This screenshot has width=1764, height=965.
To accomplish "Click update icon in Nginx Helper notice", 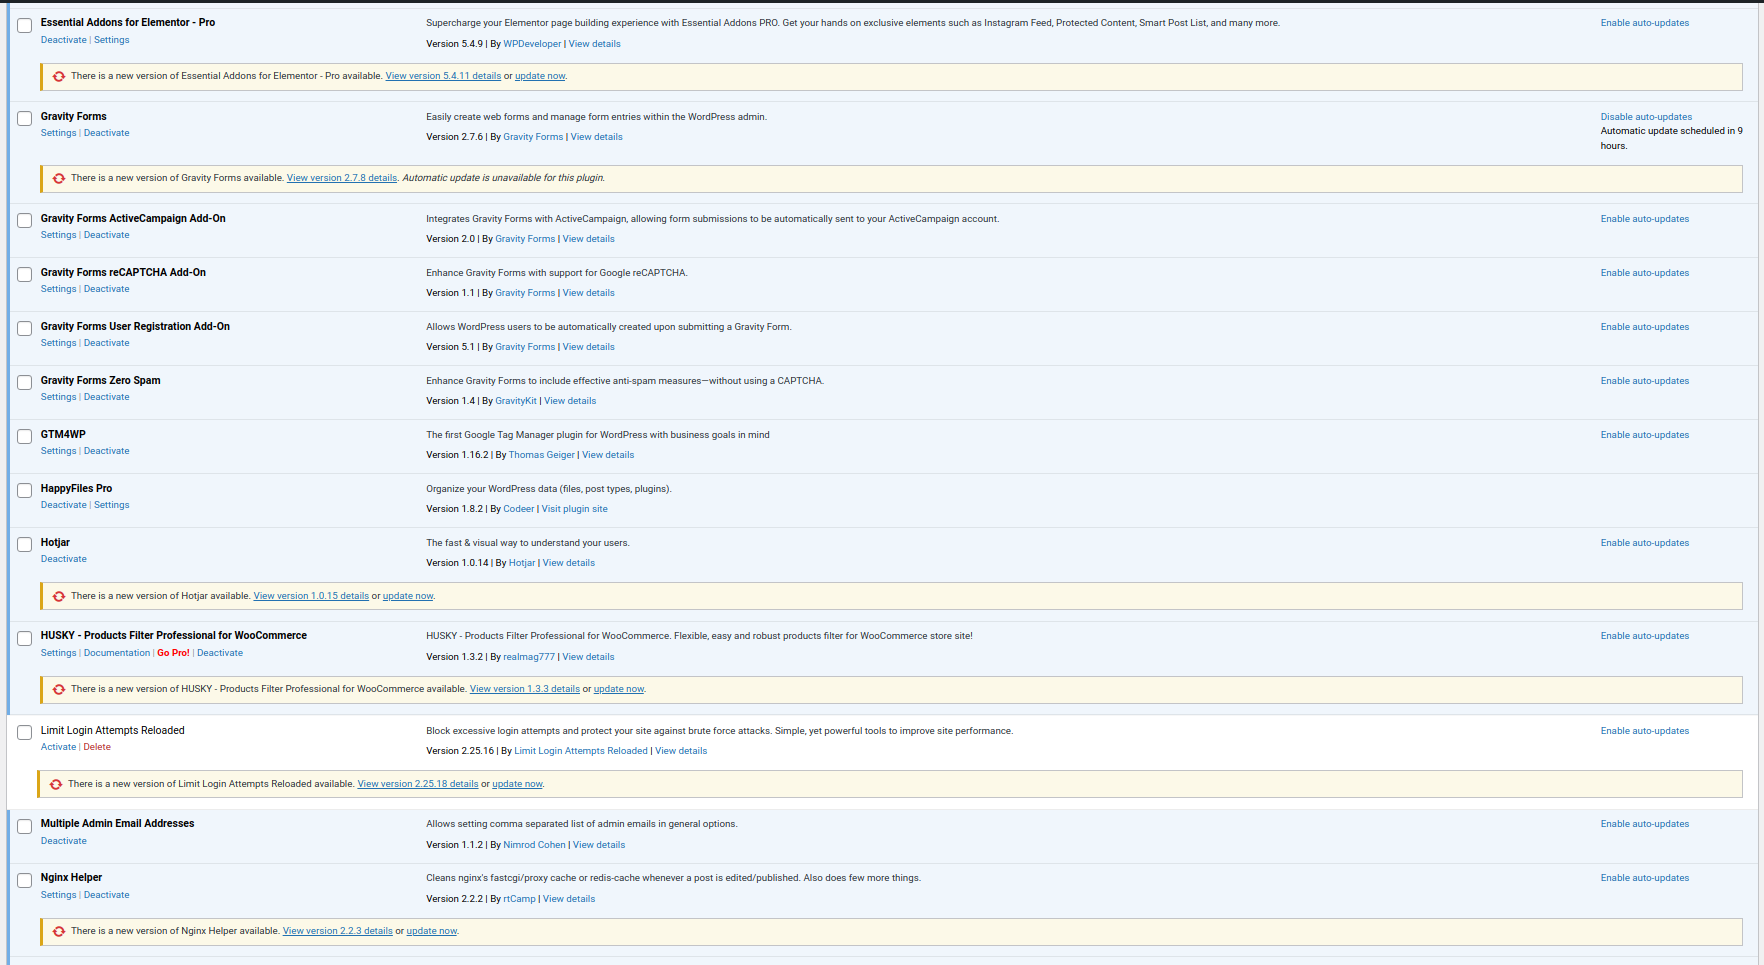I will pyautogui.click(x=59, y=931).
